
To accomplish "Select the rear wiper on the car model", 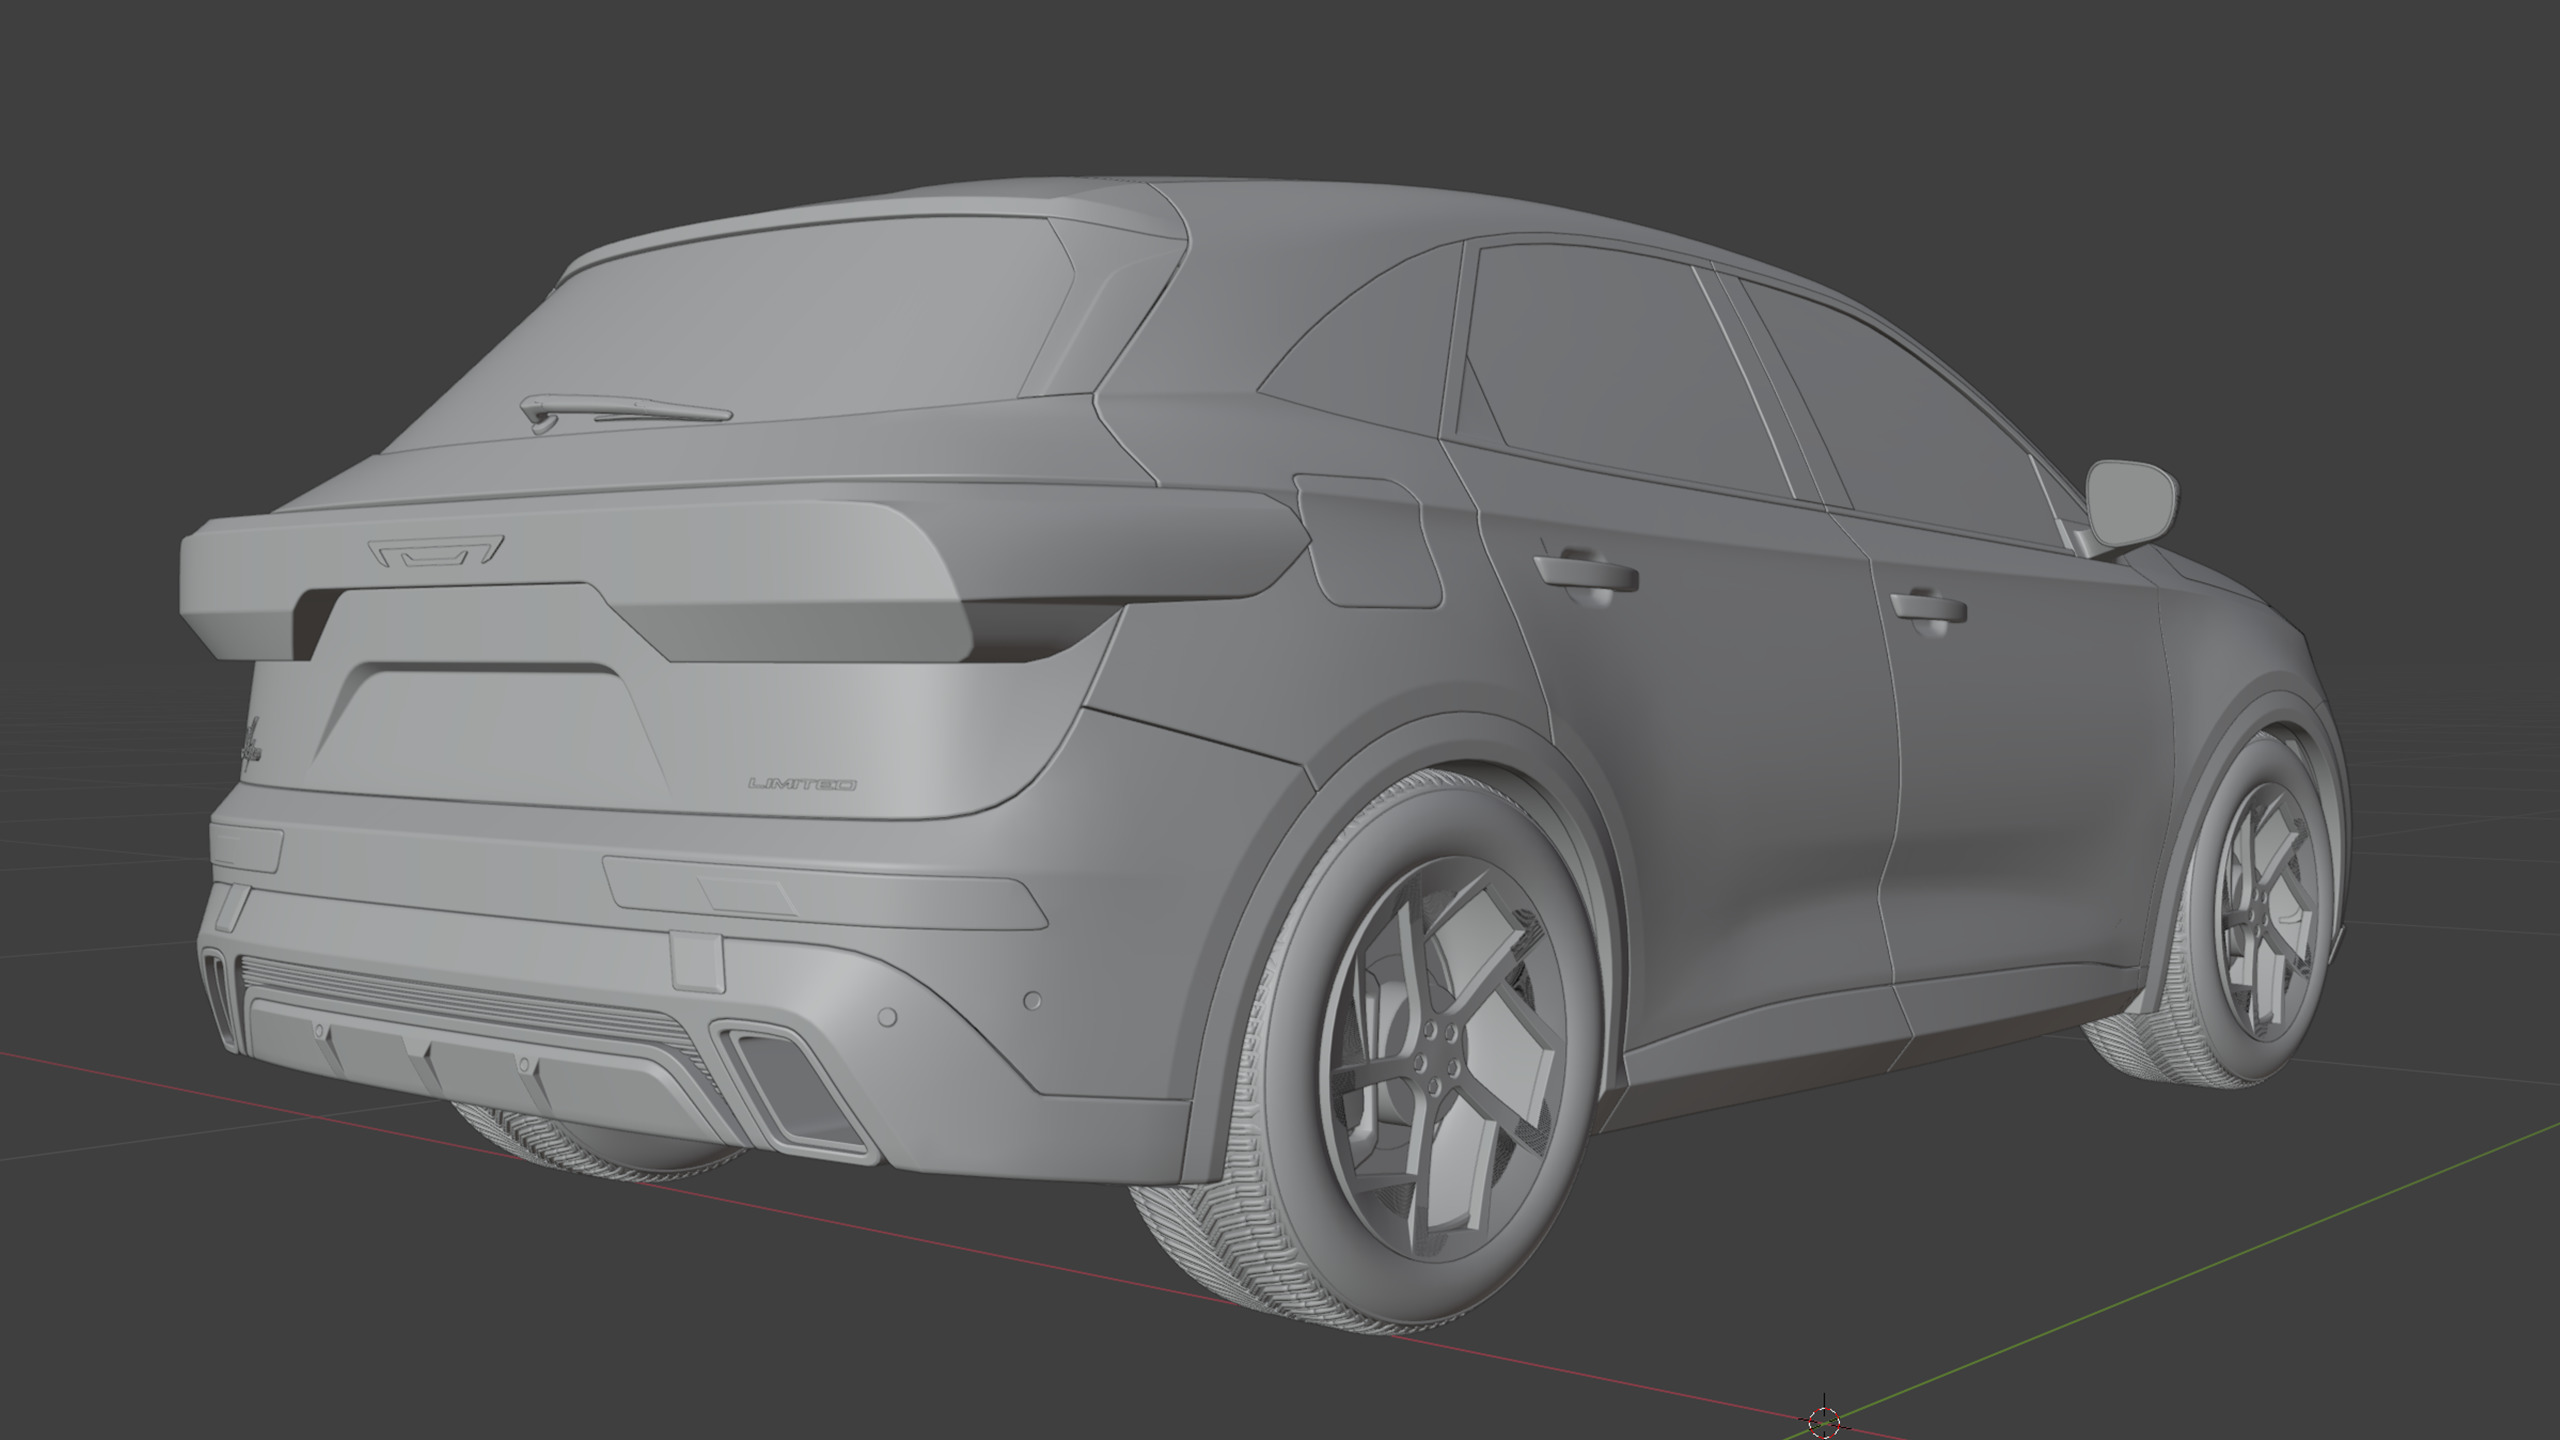I will tap(627, 411).
